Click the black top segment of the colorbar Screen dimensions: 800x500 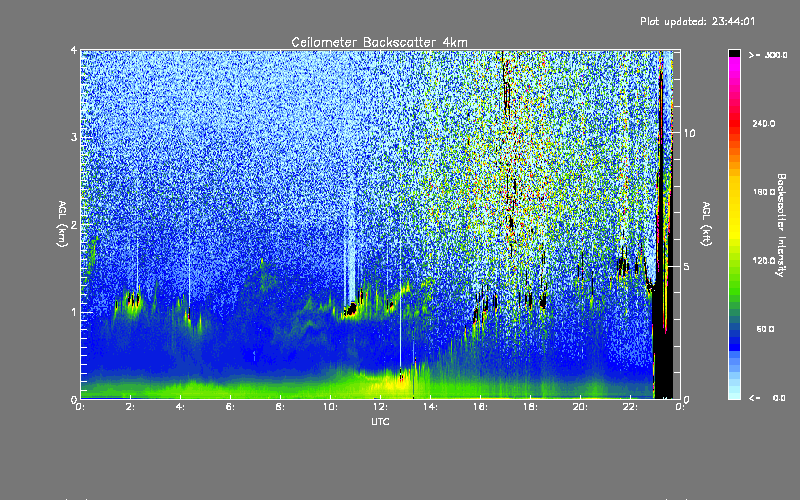[x=734, y=53]
